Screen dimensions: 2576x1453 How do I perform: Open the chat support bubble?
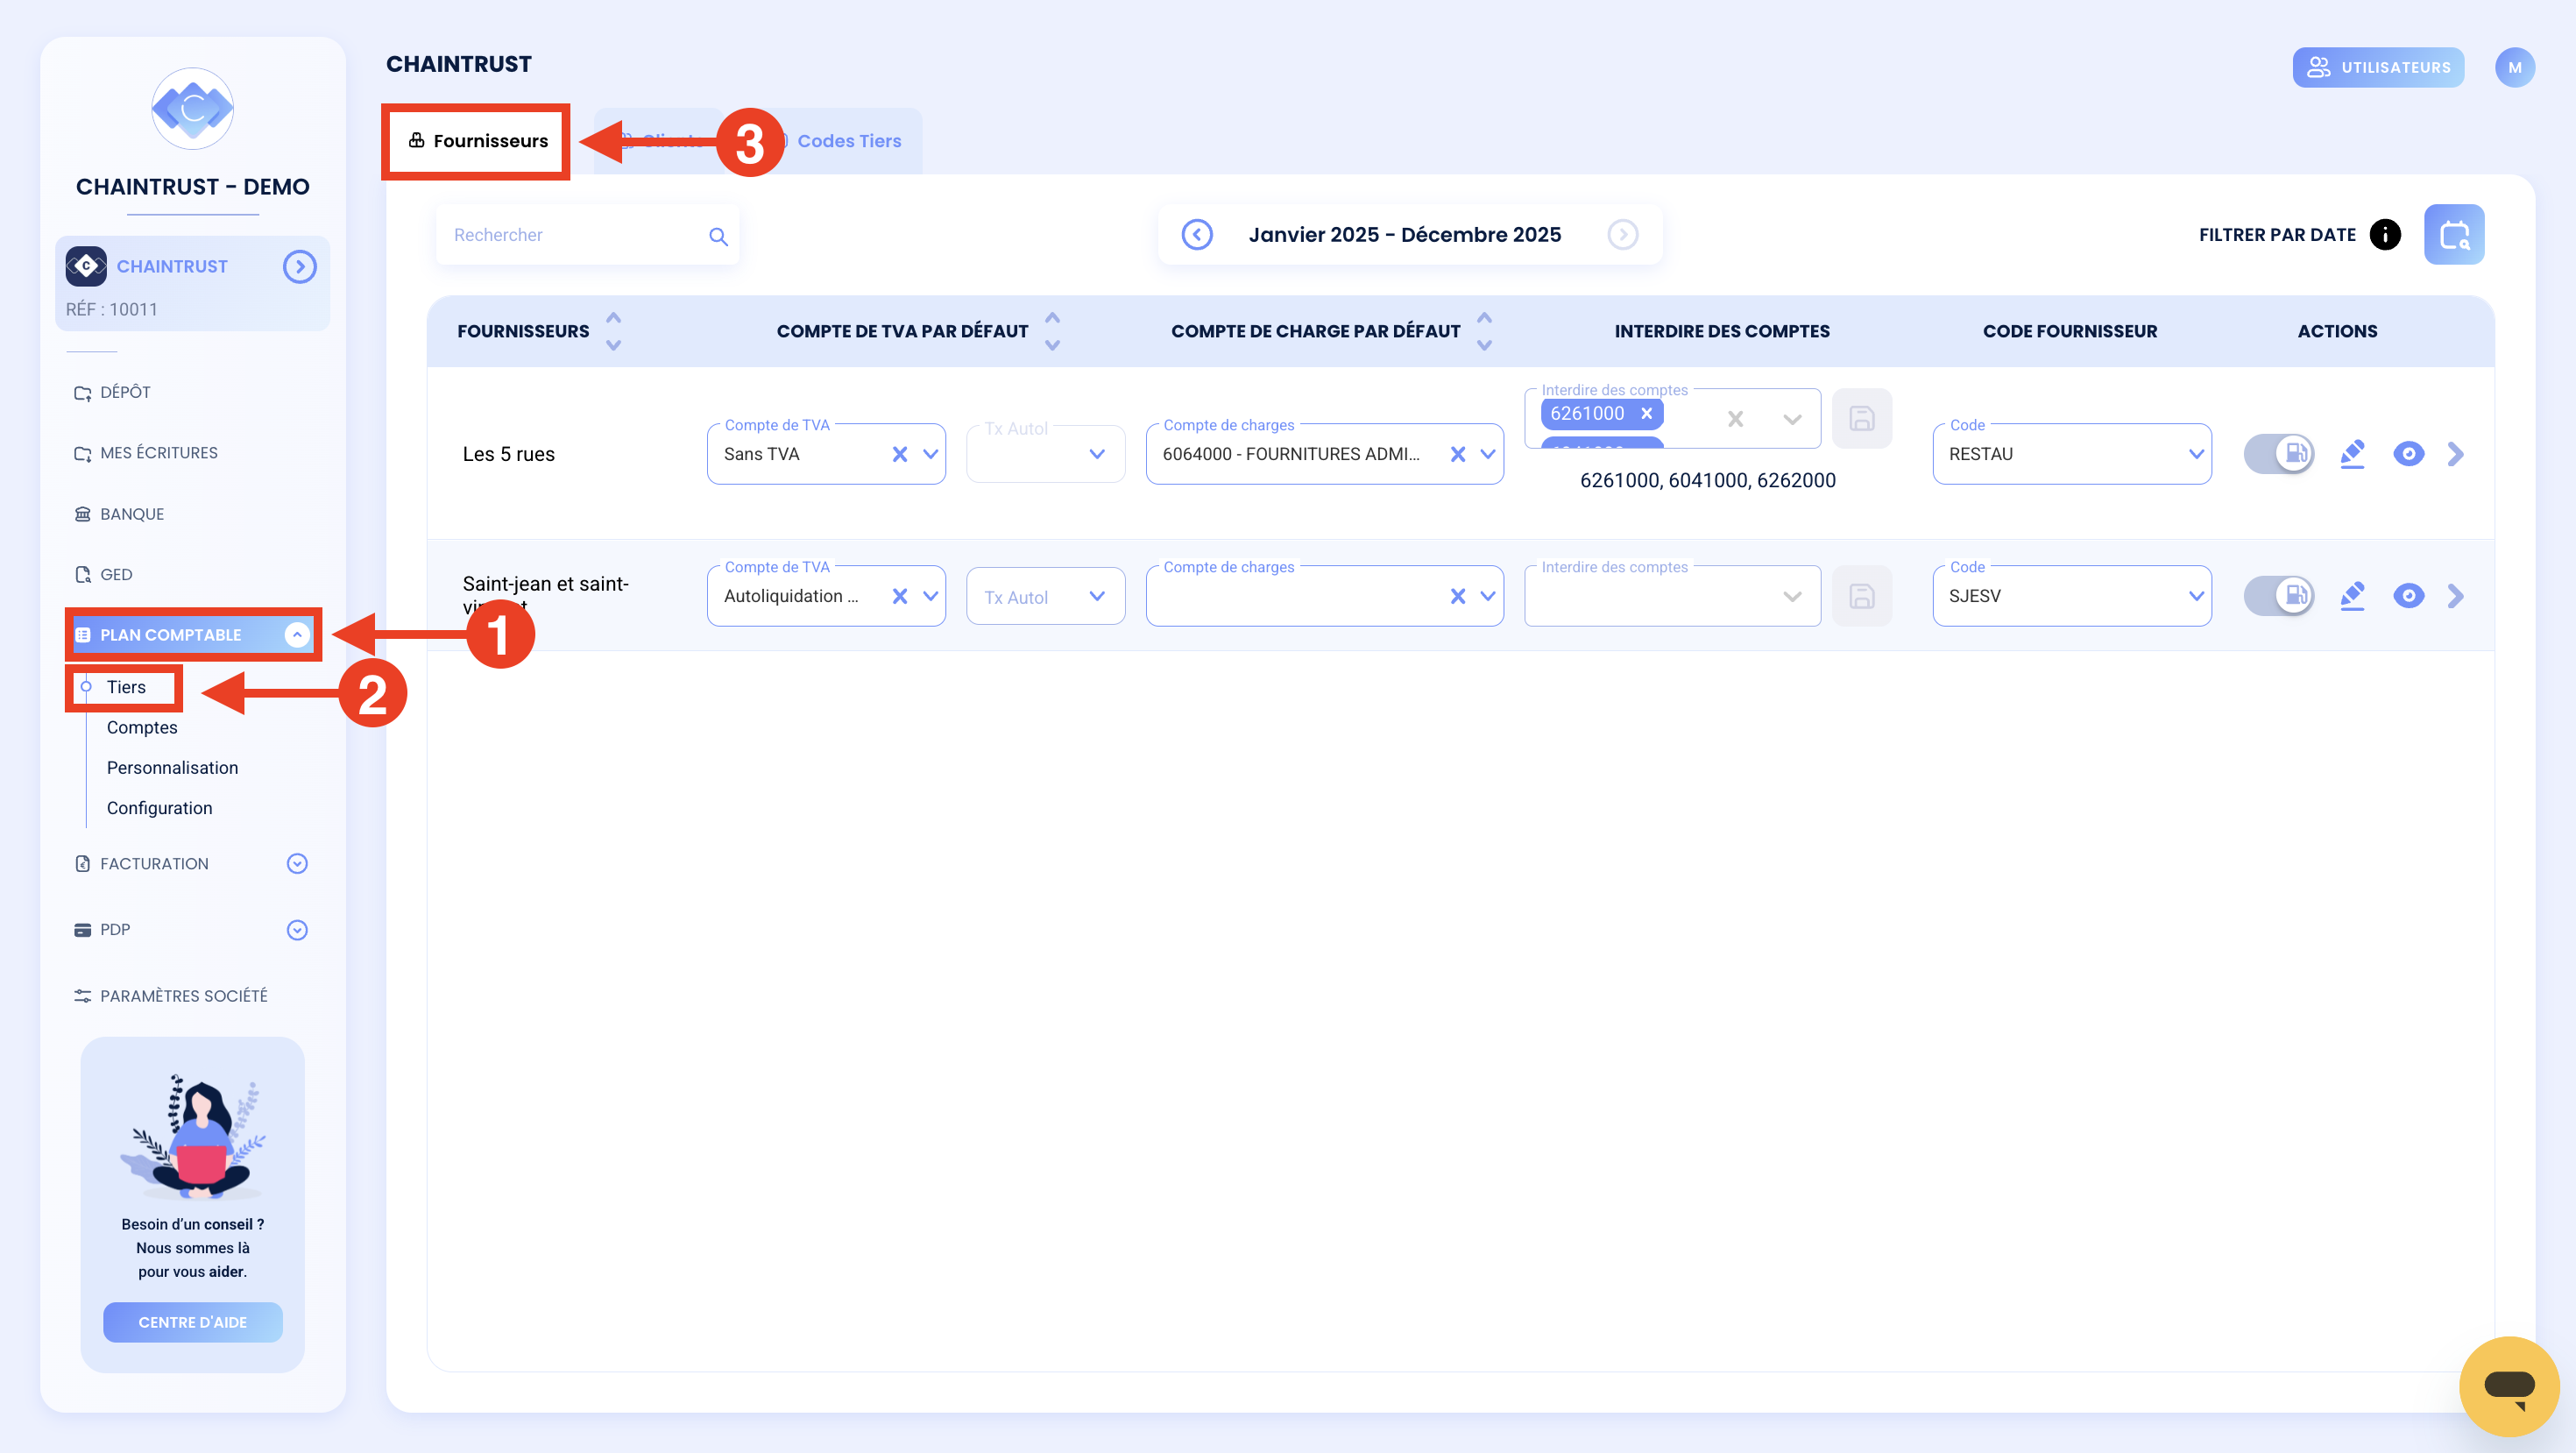coord(2508,1386)
